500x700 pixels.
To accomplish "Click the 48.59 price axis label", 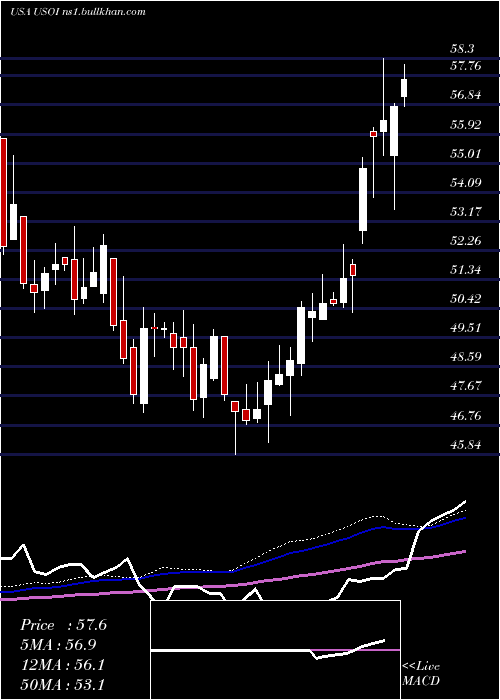I will click(467, 357).
